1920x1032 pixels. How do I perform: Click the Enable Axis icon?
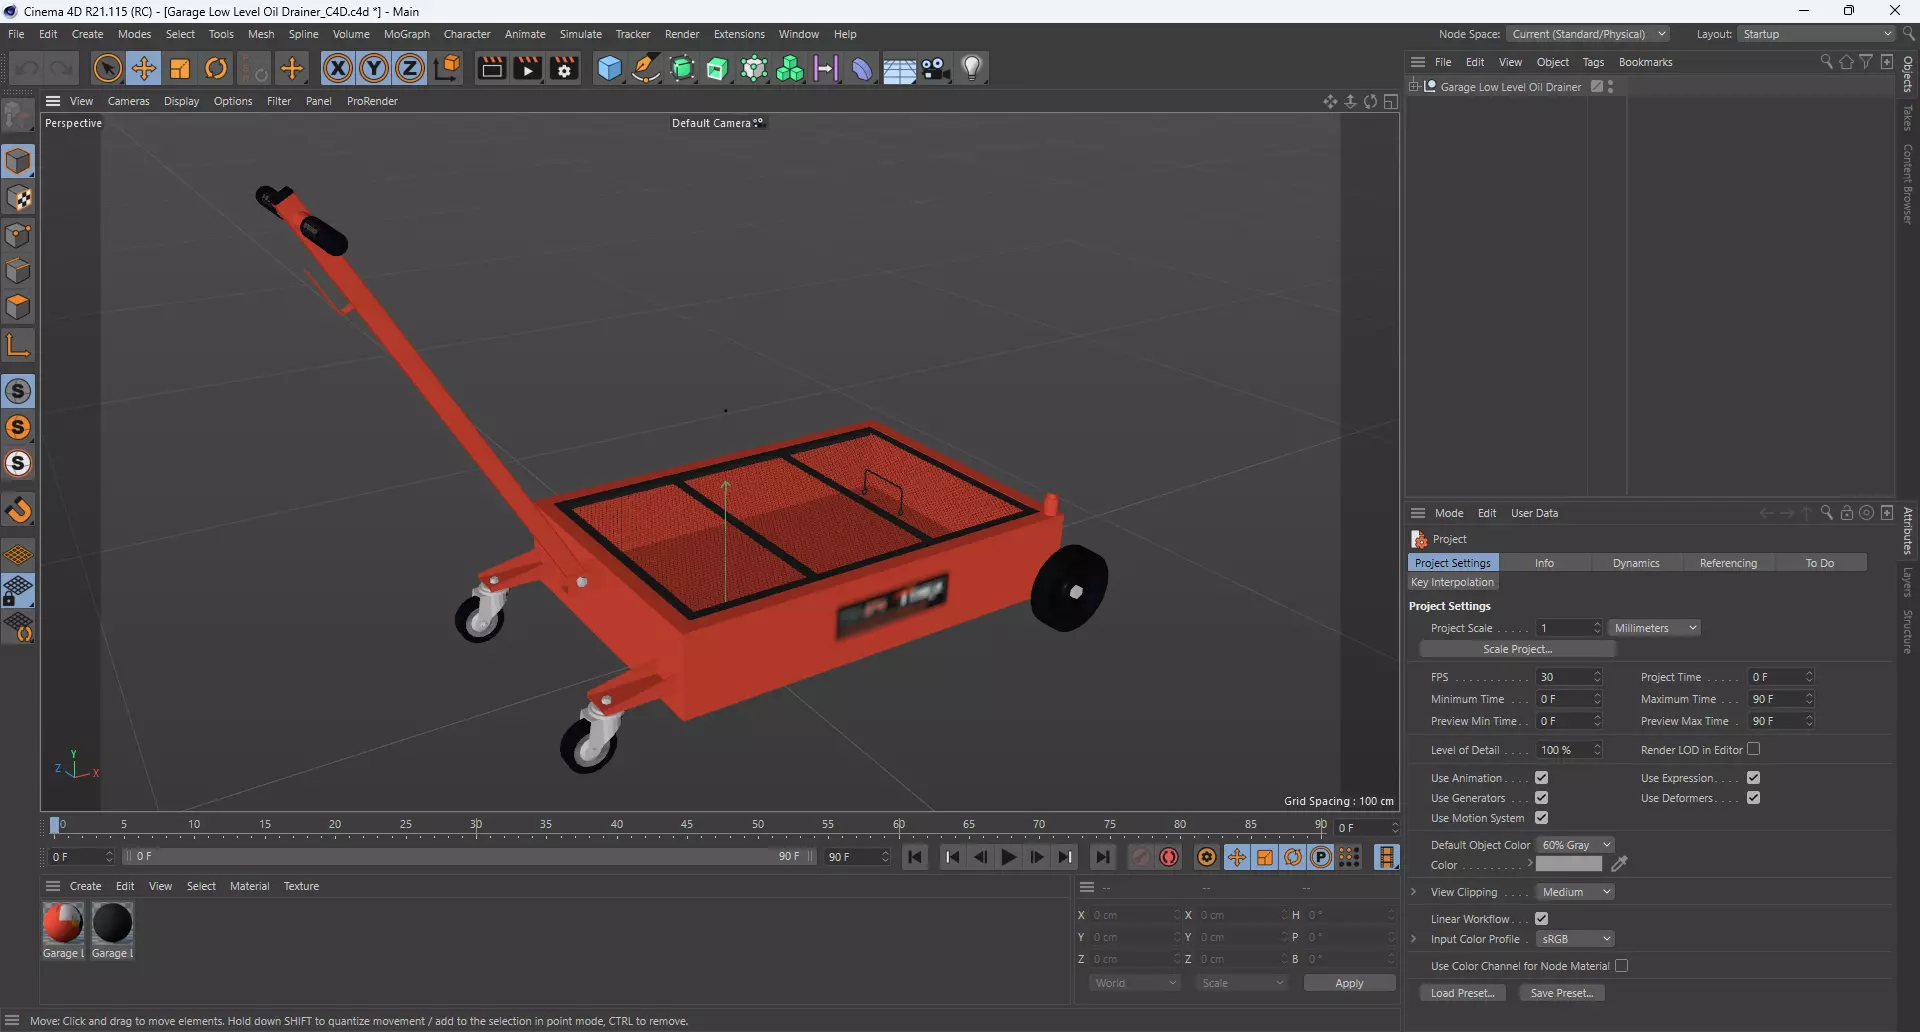point(18,346)
